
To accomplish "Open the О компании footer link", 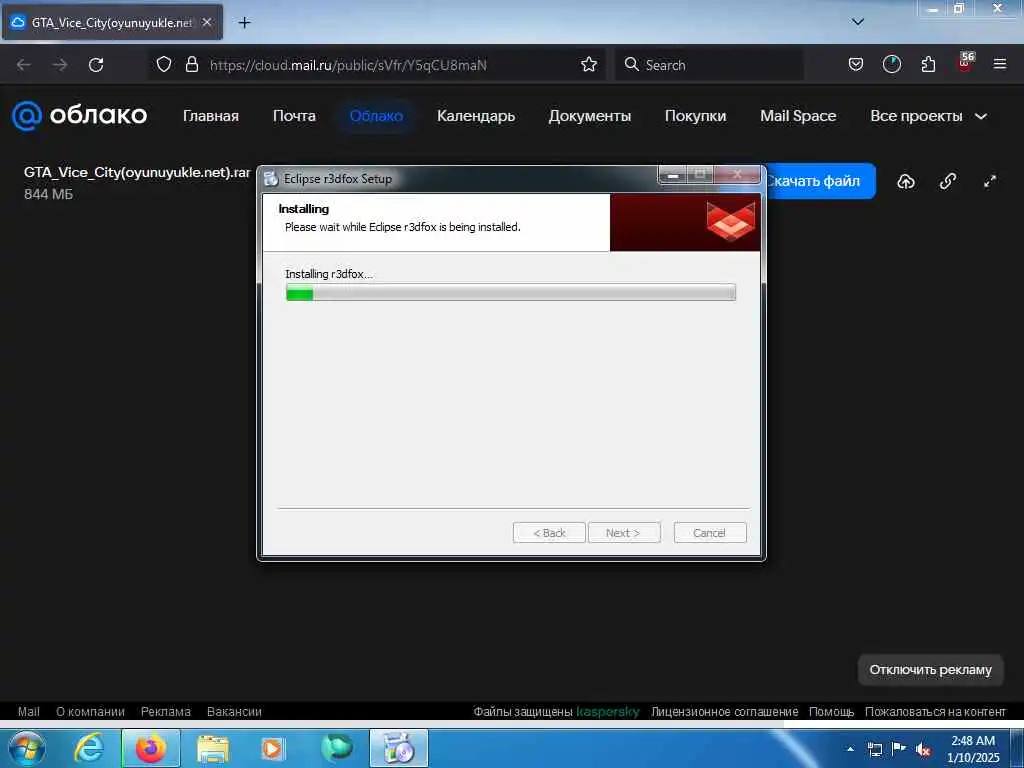I will [x=90, y=711].
